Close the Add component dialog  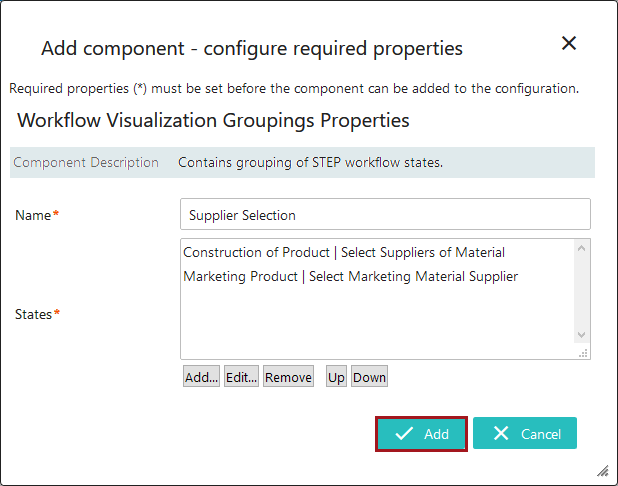[x=569, y=43]
